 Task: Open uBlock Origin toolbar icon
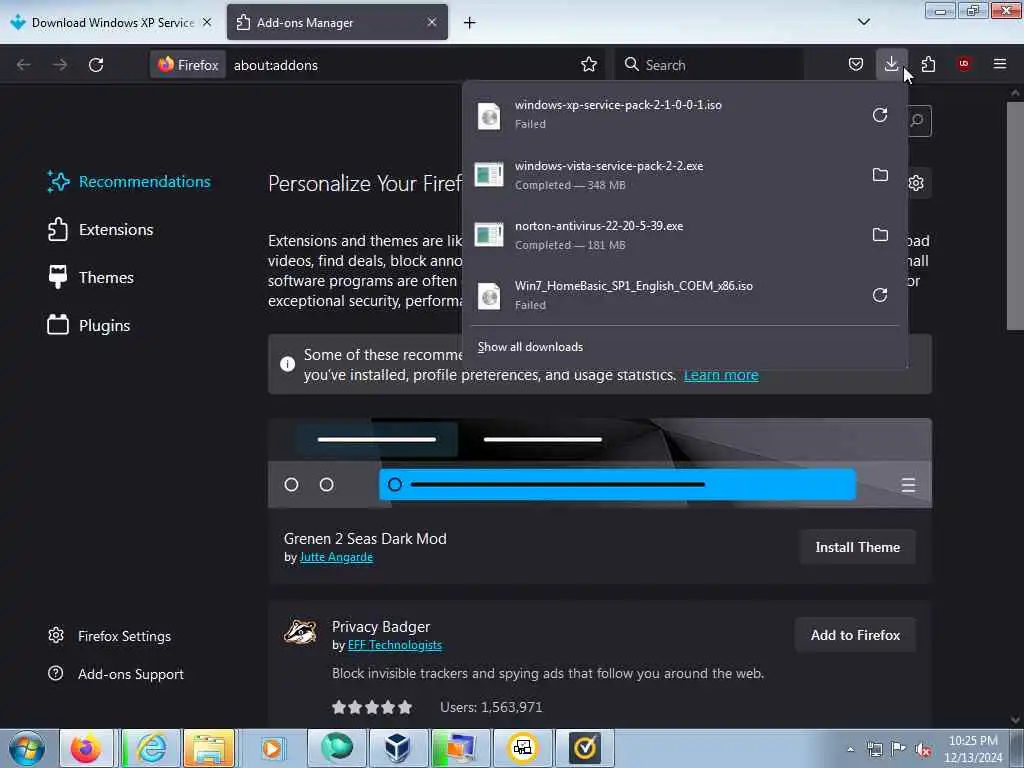[964, 64]
